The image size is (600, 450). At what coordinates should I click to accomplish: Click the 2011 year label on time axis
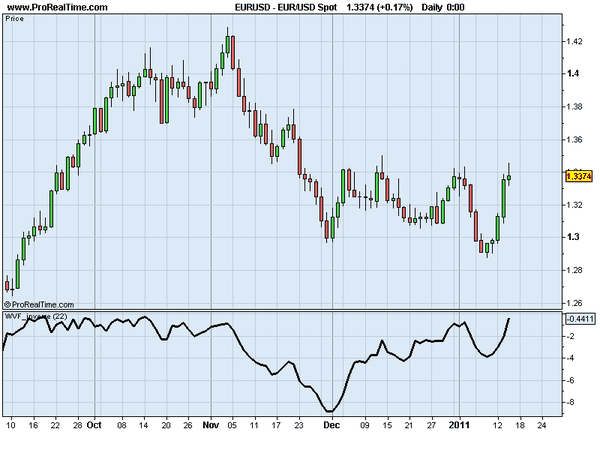(x=459, y=425)
